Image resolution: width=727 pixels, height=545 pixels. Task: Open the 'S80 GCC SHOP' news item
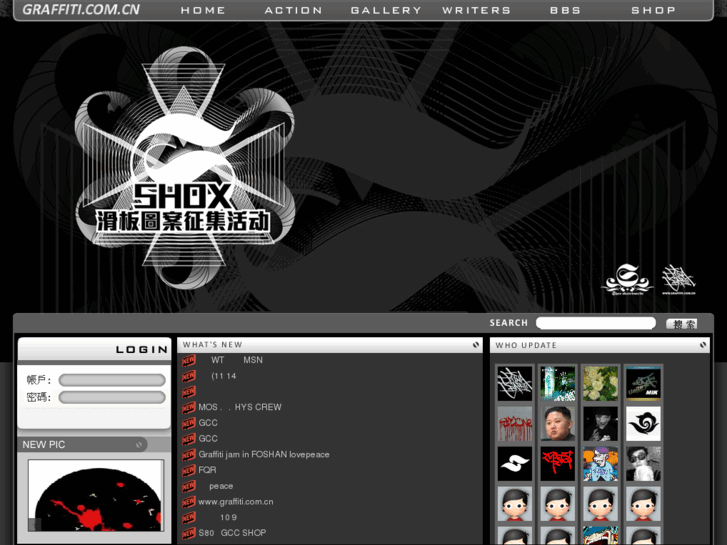click(232, 533)
